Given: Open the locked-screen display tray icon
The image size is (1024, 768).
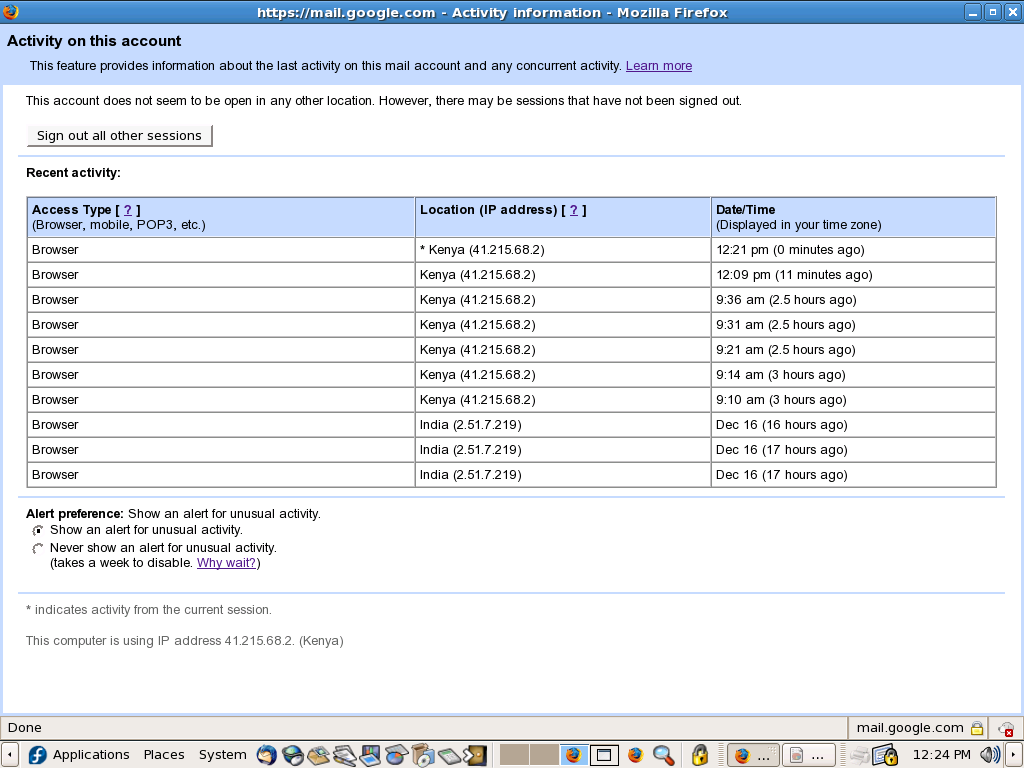Looking at the screenshot, I should coord(886,755).
